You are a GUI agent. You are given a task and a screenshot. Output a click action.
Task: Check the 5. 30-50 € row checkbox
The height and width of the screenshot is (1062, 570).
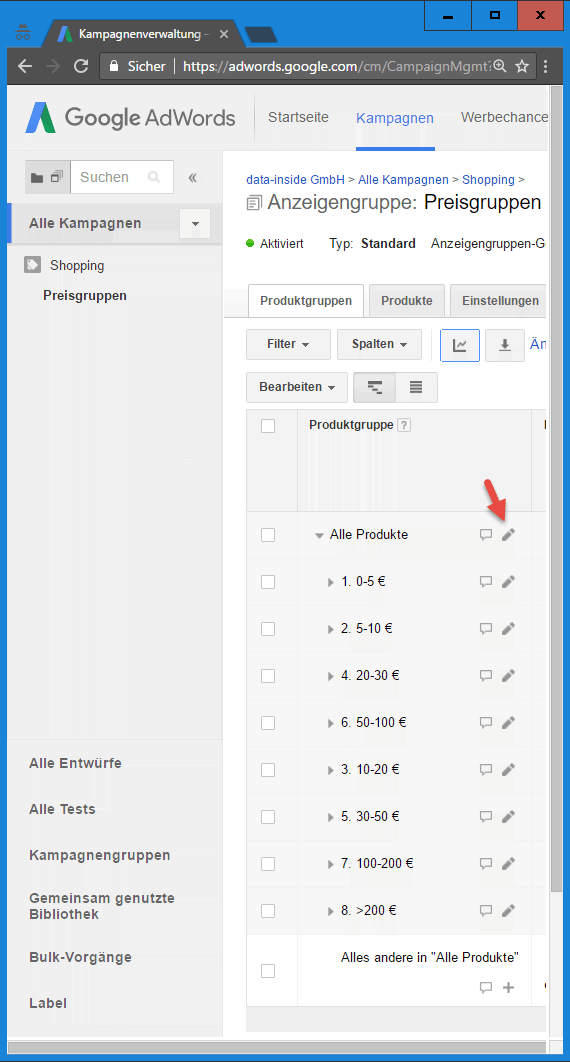coord(268,817)
